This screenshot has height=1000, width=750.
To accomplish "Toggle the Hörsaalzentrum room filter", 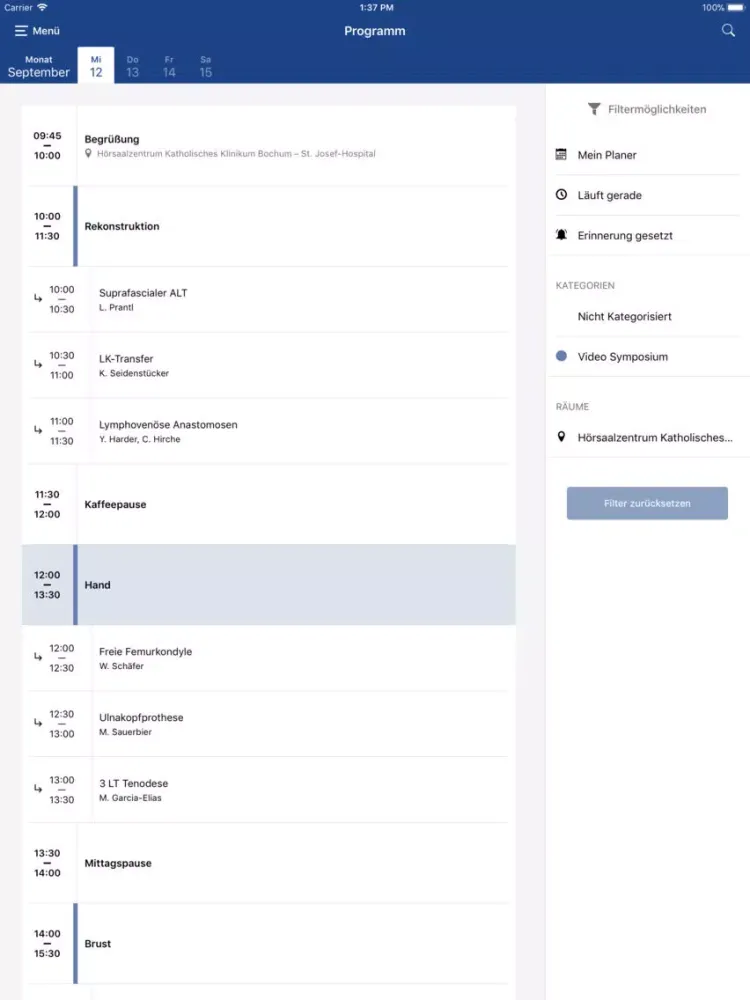I will [654, 438].
